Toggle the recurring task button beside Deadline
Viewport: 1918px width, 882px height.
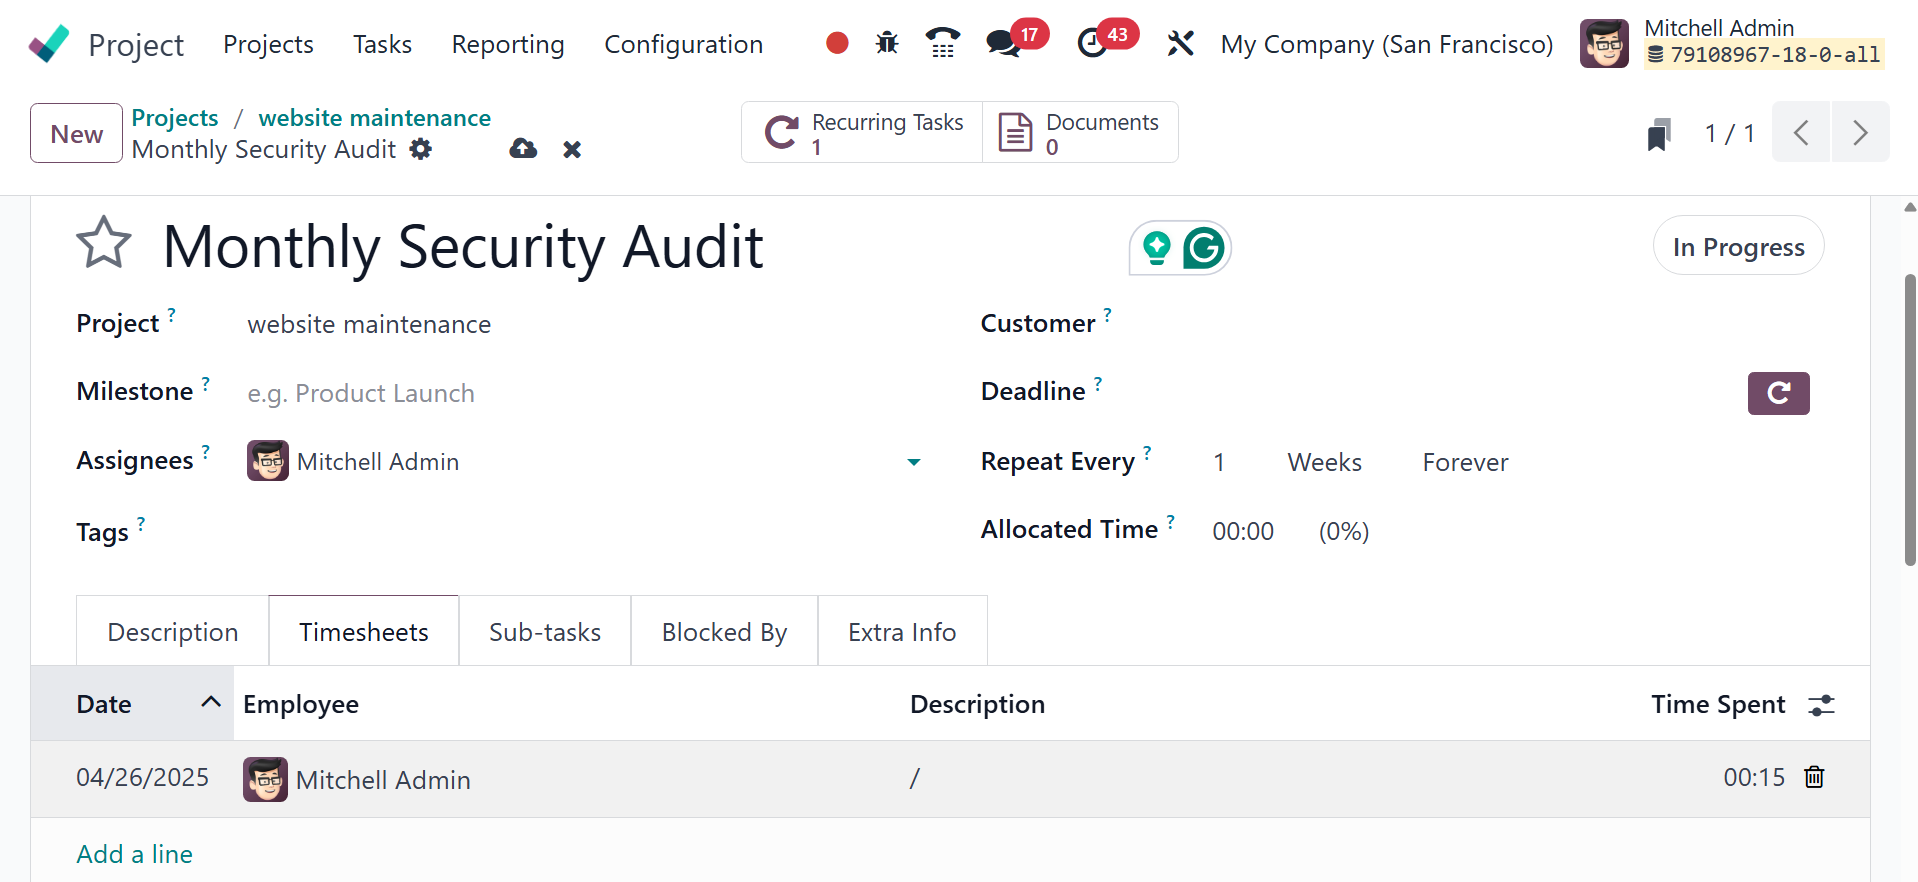(1778, 393)
